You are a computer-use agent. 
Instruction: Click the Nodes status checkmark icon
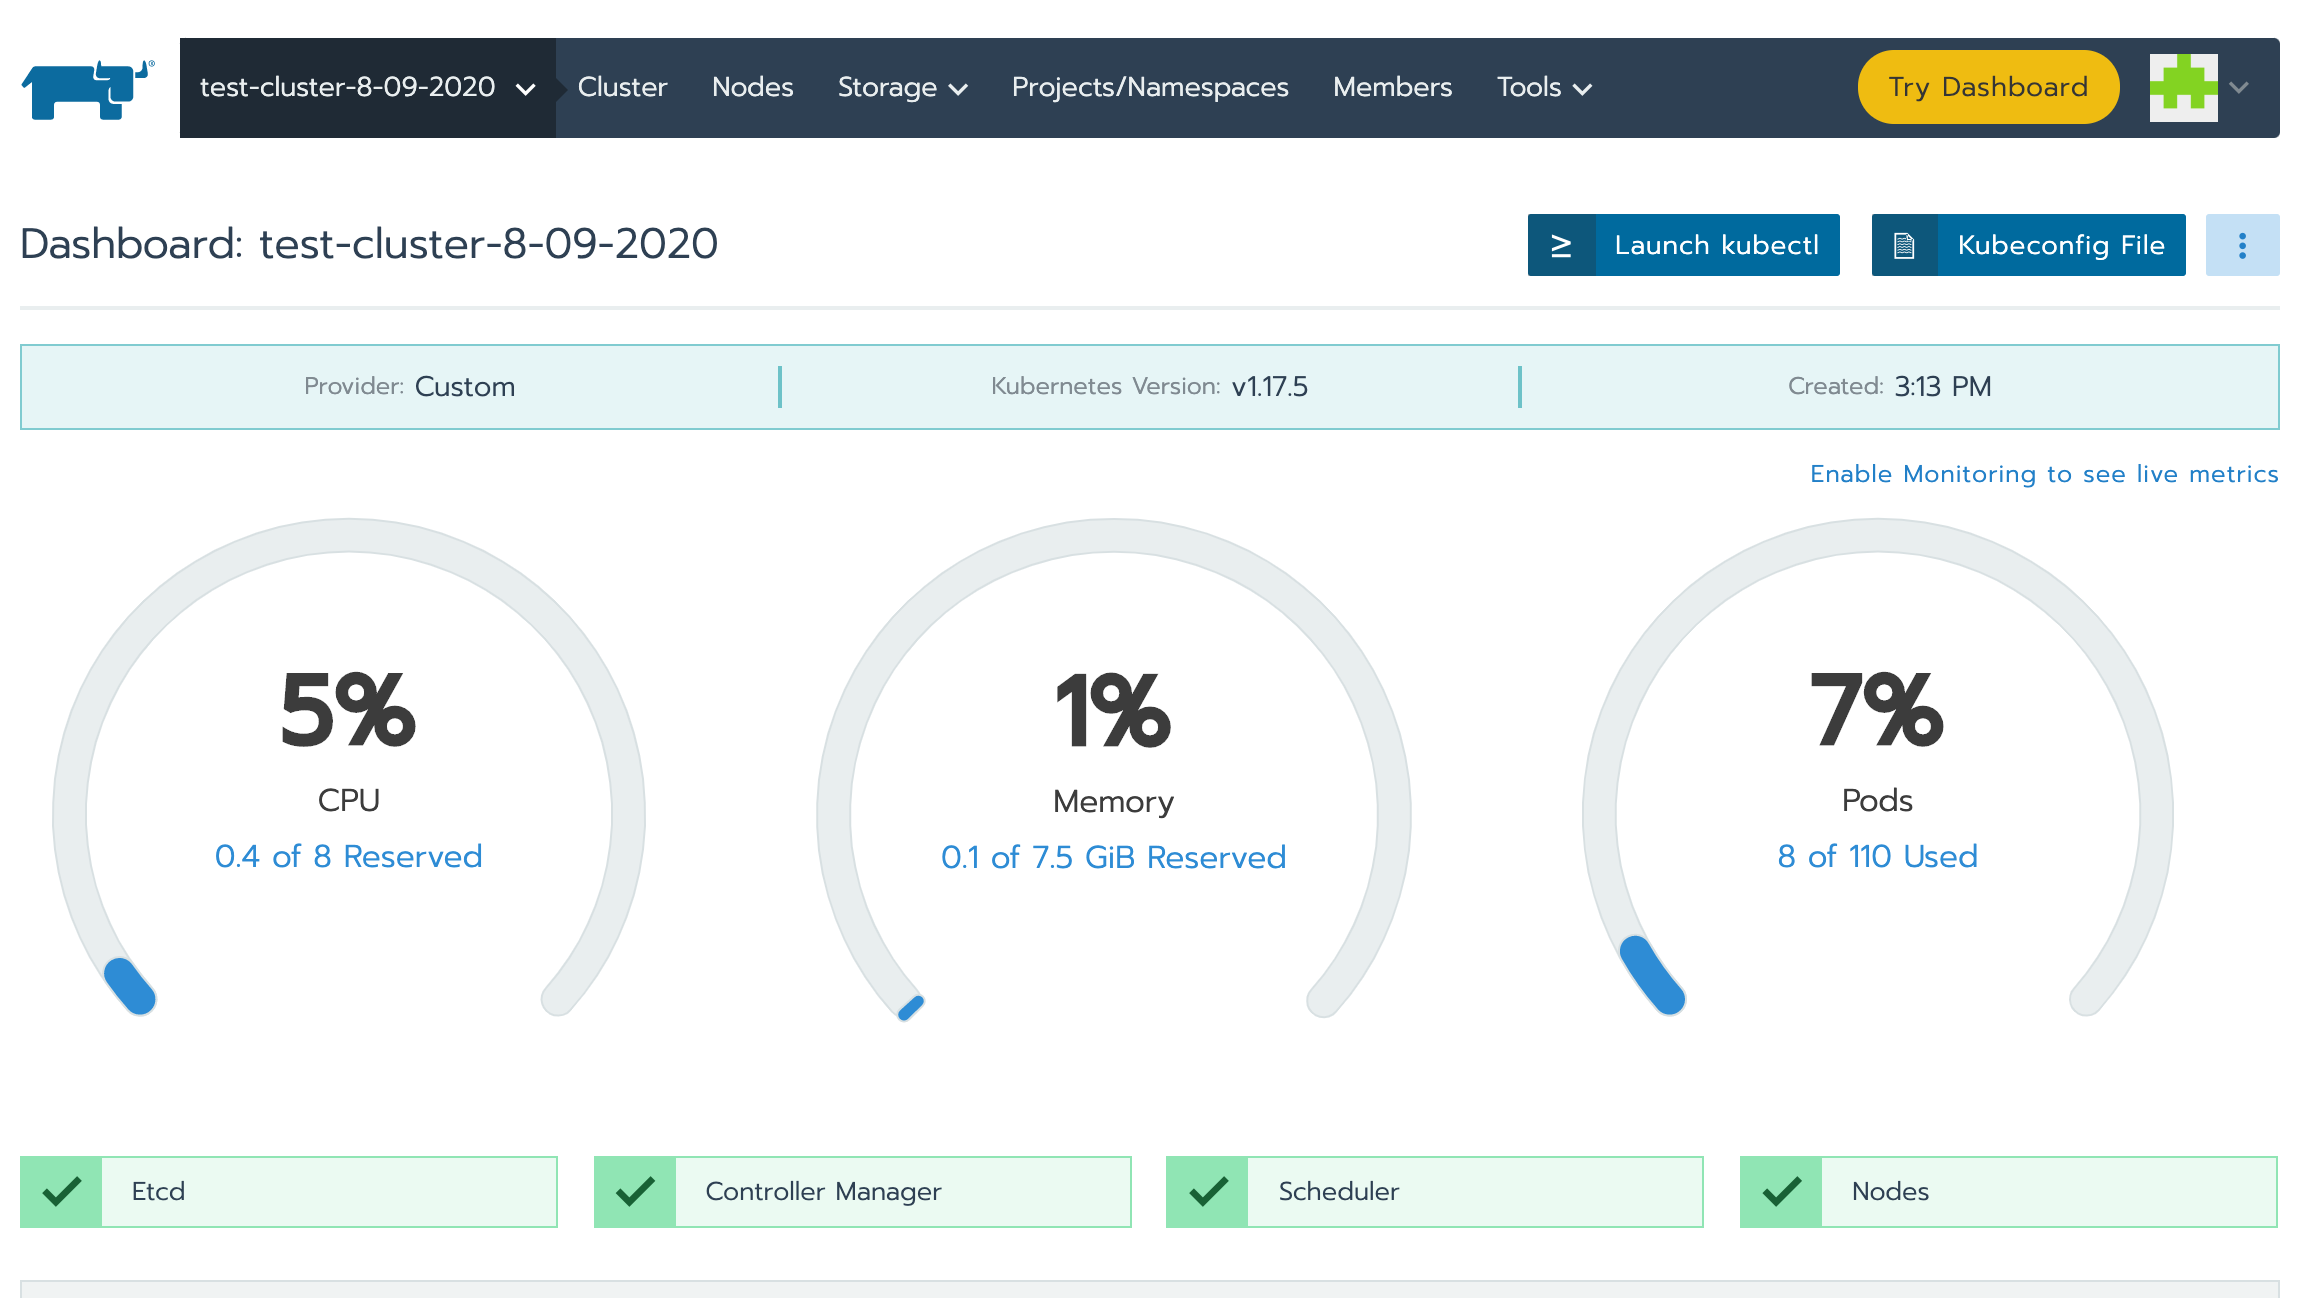pyautogui.click(x=1781, y=1192)
